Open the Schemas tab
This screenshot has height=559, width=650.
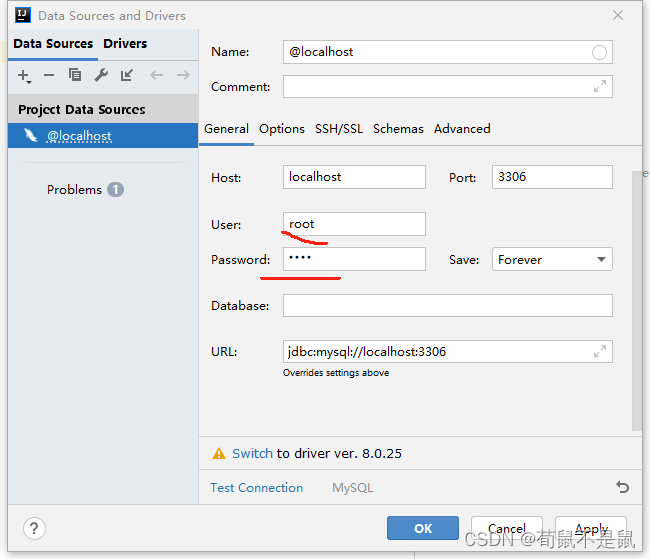pyautogui.click(x=398, y=129)
